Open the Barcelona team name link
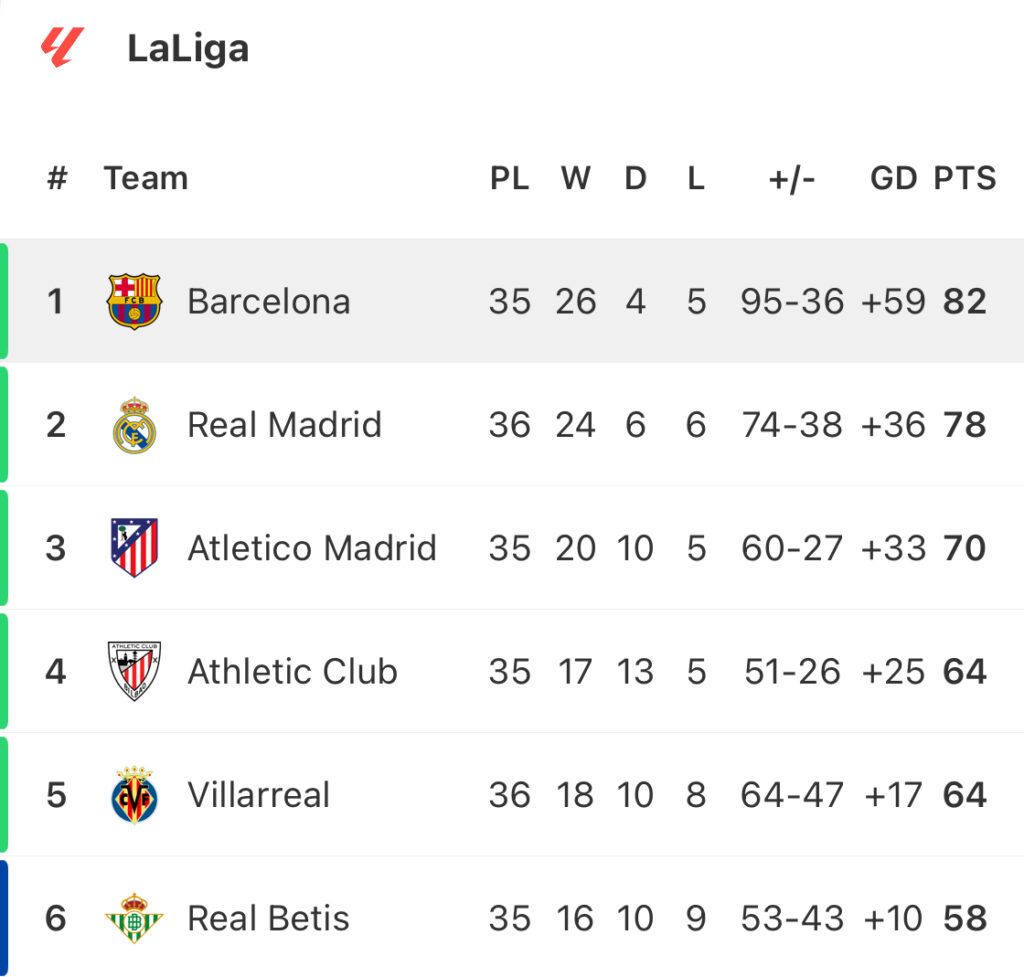Image resolution: width=1024 pixels, height=977 pixels. pos(268,302)
